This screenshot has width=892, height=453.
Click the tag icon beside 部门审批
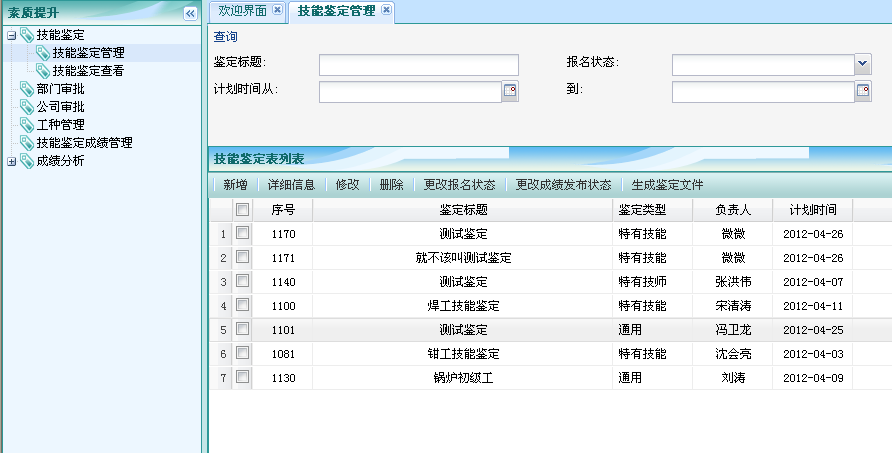[27, 89]
